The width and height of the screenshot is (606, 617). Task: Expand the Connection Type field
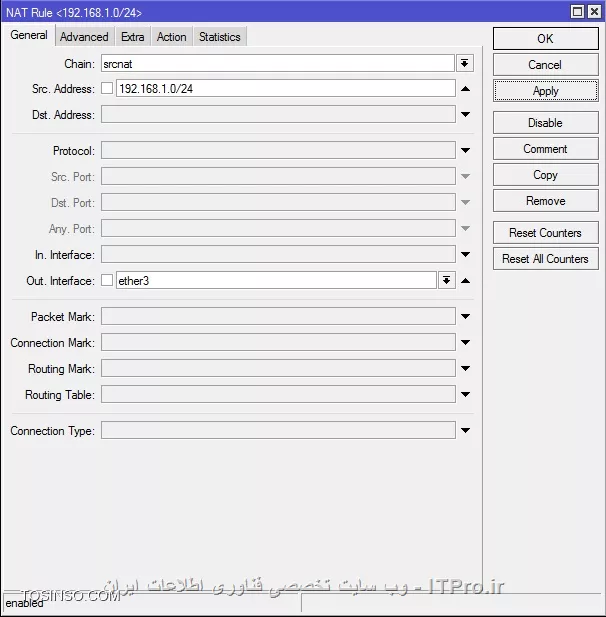[466, 430]
